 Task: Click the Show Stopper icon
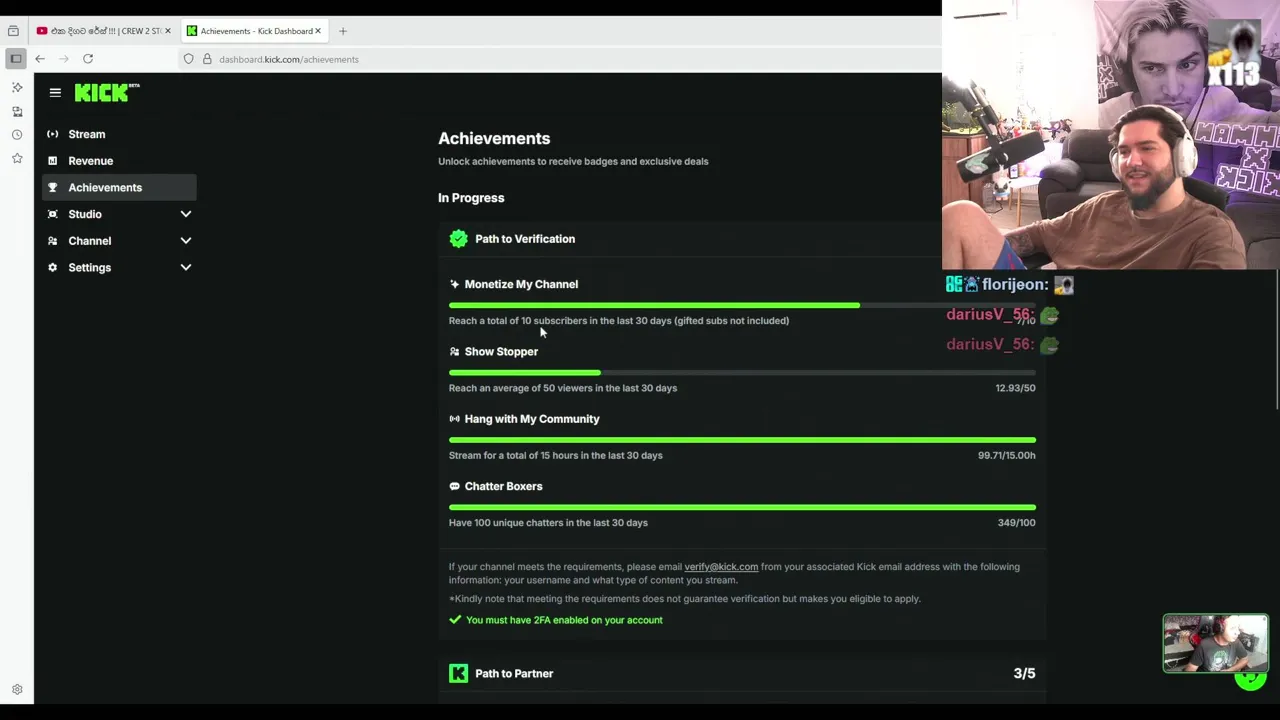click(x=454, y=352)
